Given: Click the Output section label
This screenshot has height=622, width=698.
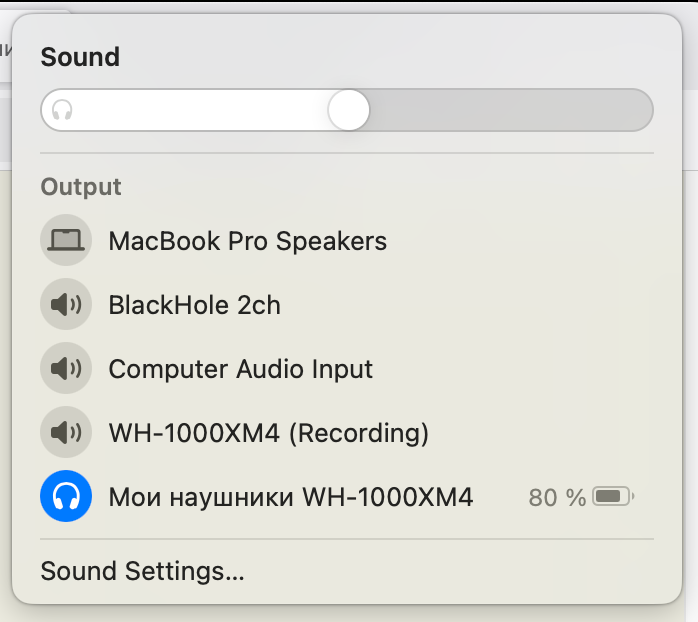Looking at the screenshot, I should (x=81, y=187).
